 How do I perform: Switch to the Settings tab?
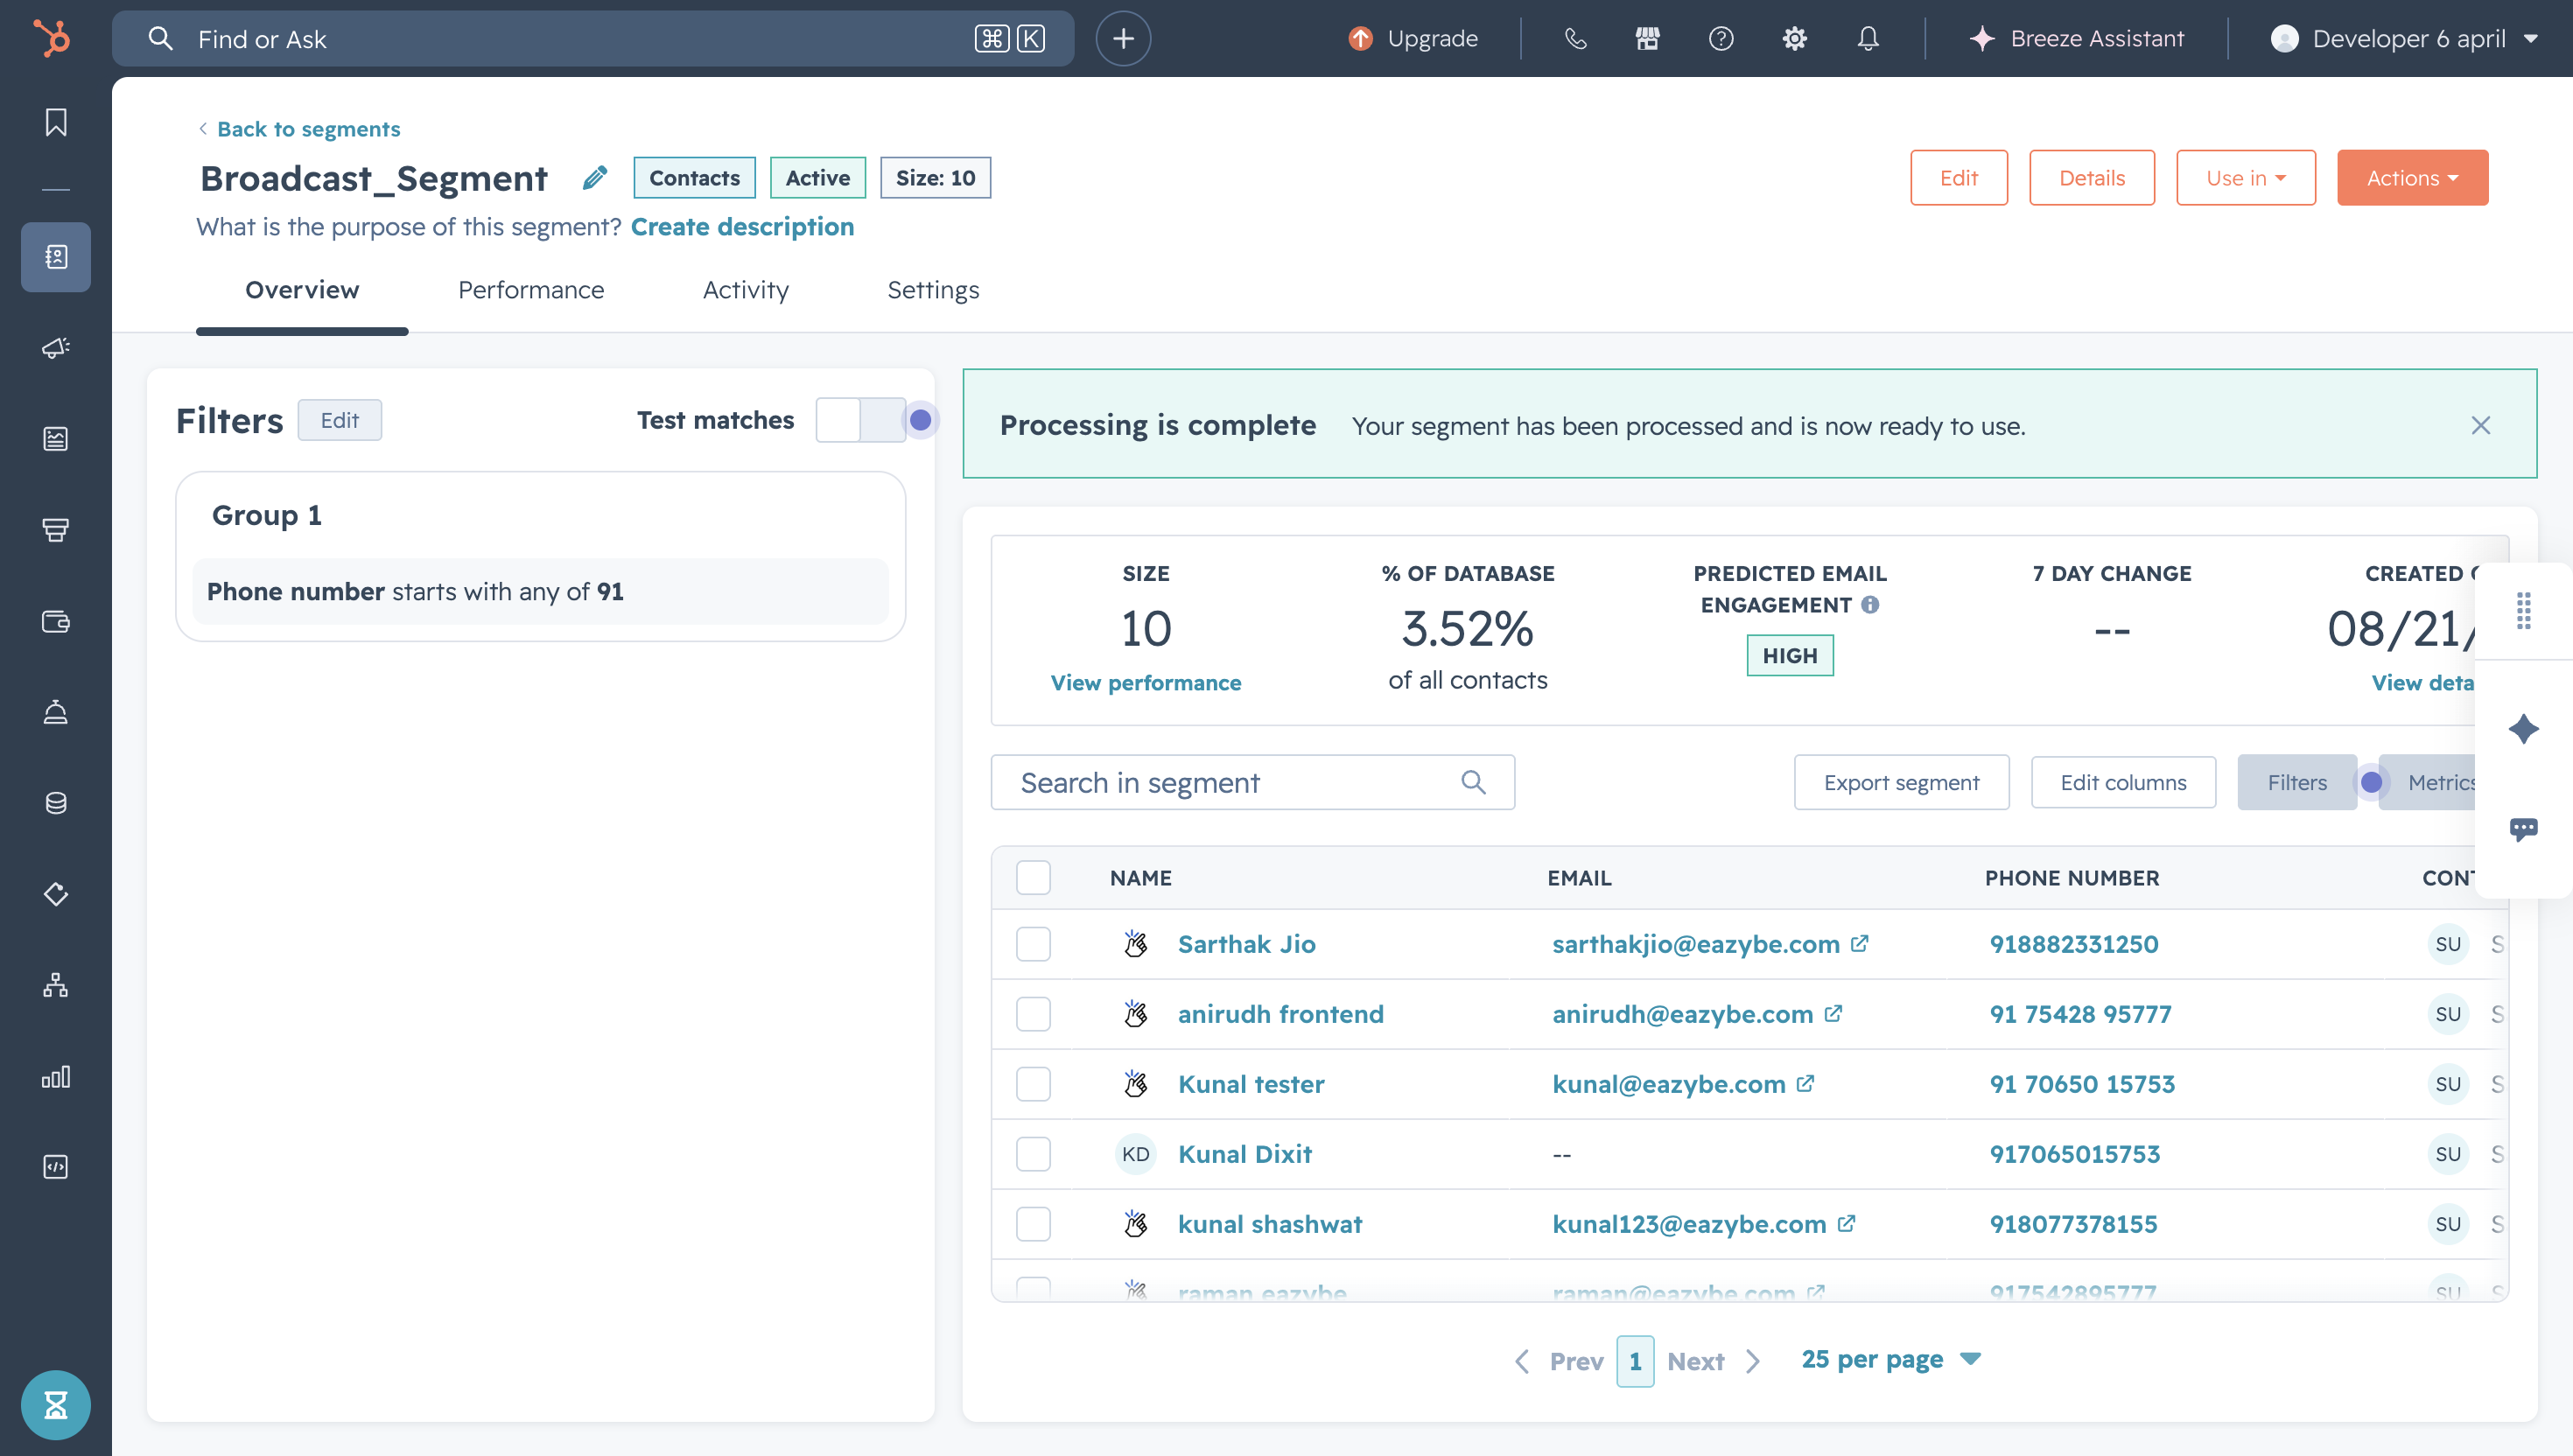pos(933,290)
